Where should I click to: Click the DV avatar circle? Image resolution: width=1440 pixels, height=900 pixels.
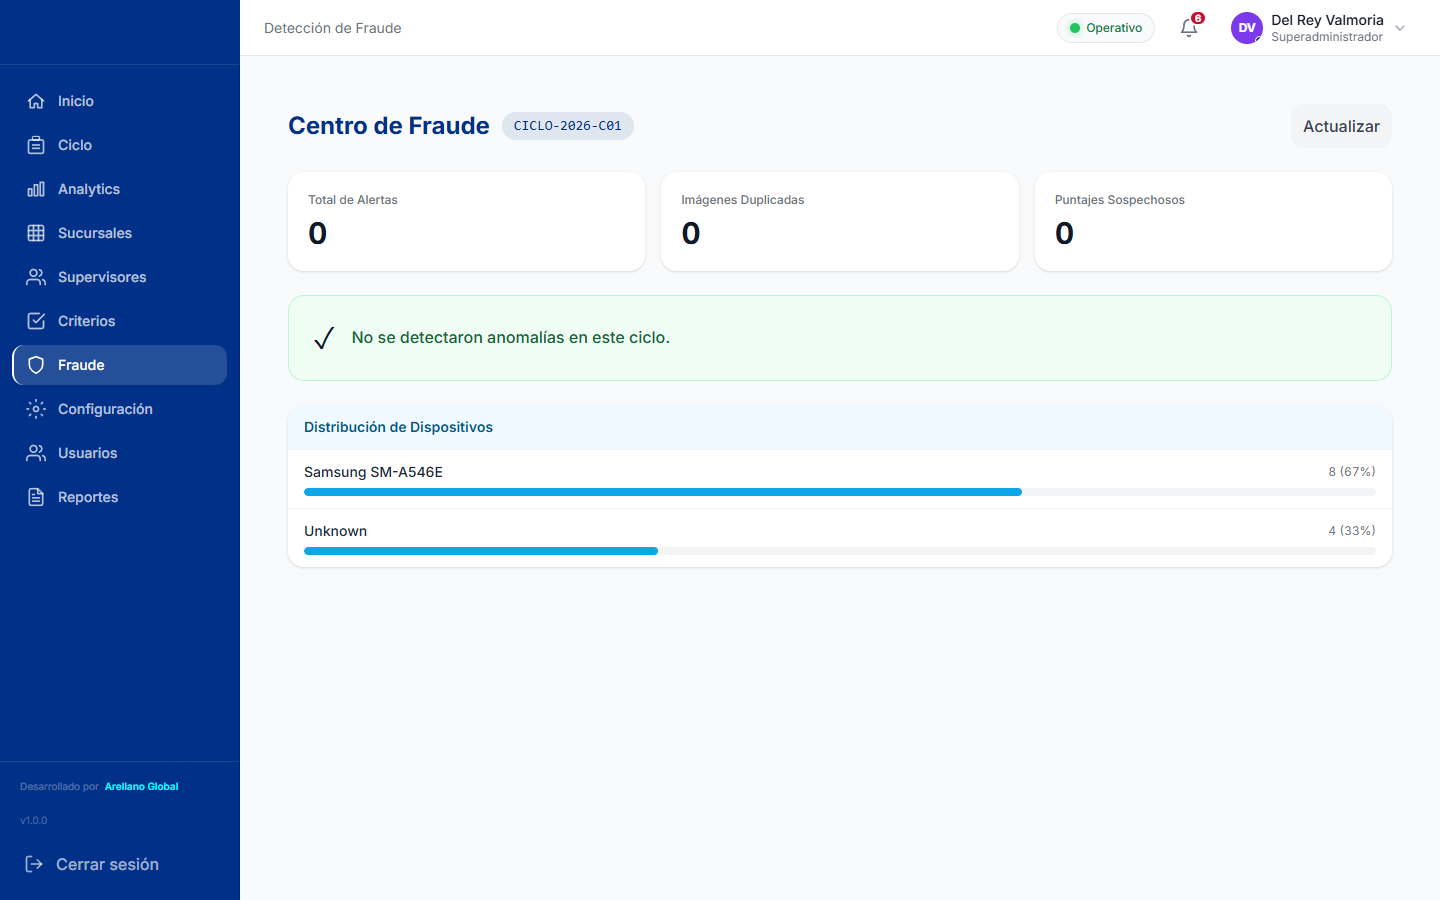click(1247, 28)
